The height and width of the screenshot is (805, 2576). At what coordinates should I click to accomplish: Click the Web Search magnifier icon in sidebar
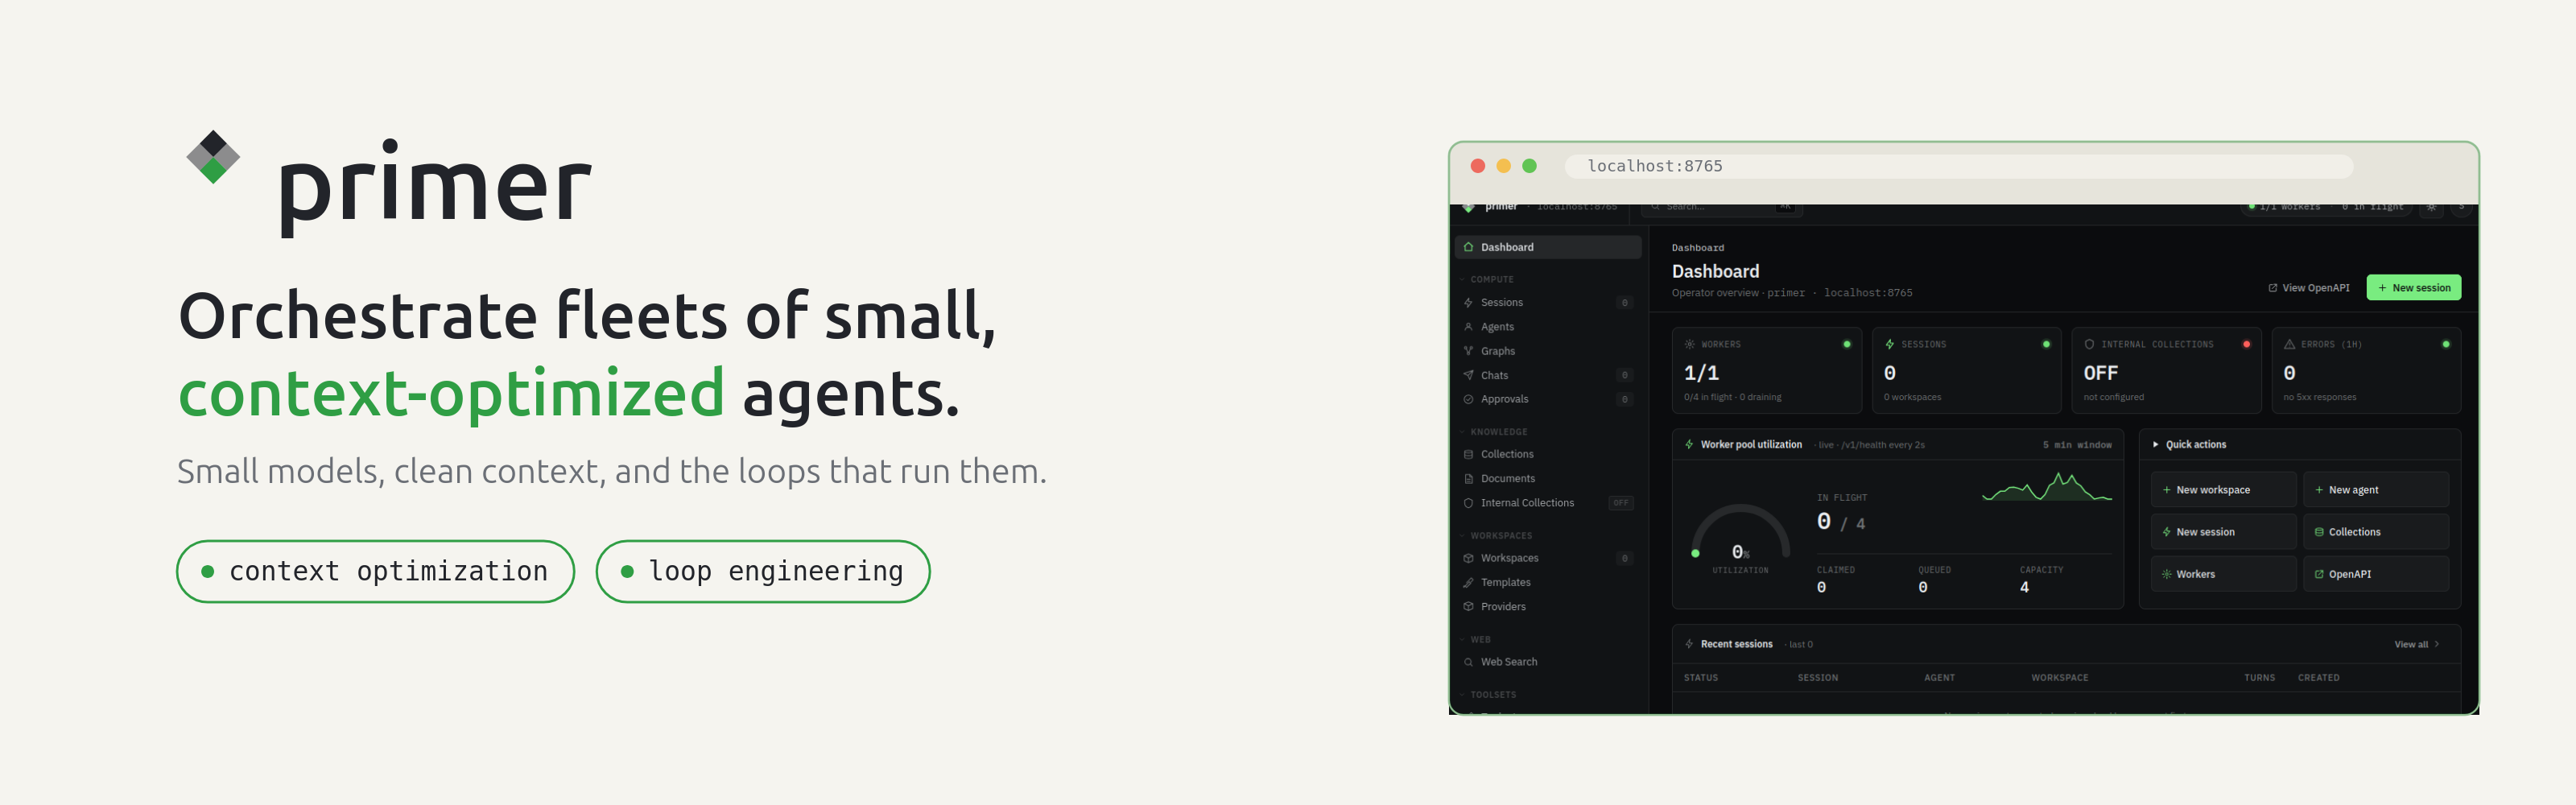tap(1468, 662)
